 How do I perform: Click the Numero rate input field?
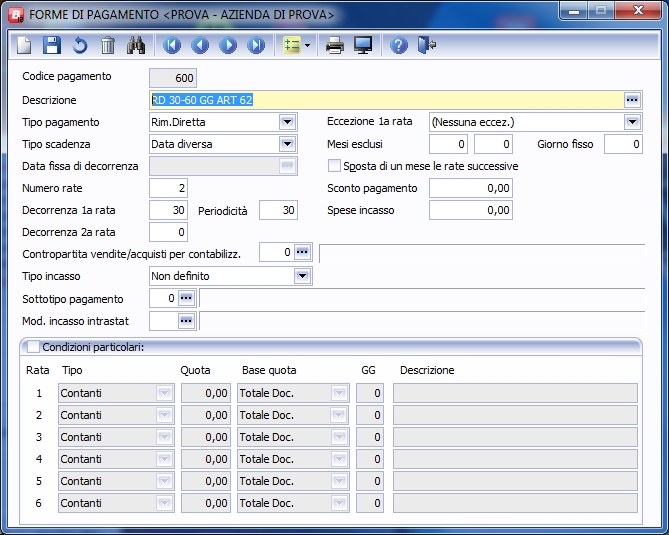tap(168, 188)
